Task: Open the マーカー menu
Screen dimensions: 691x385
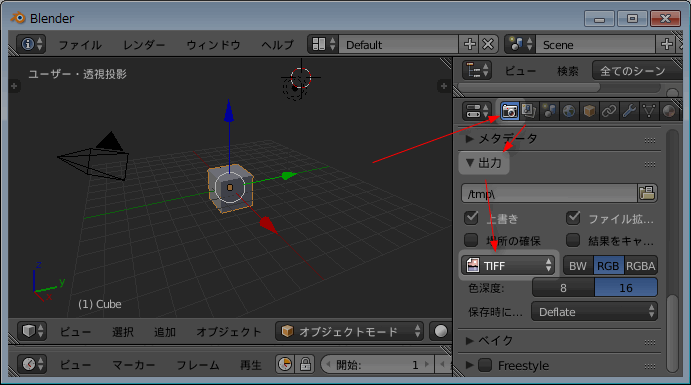Action: point(134,365)
